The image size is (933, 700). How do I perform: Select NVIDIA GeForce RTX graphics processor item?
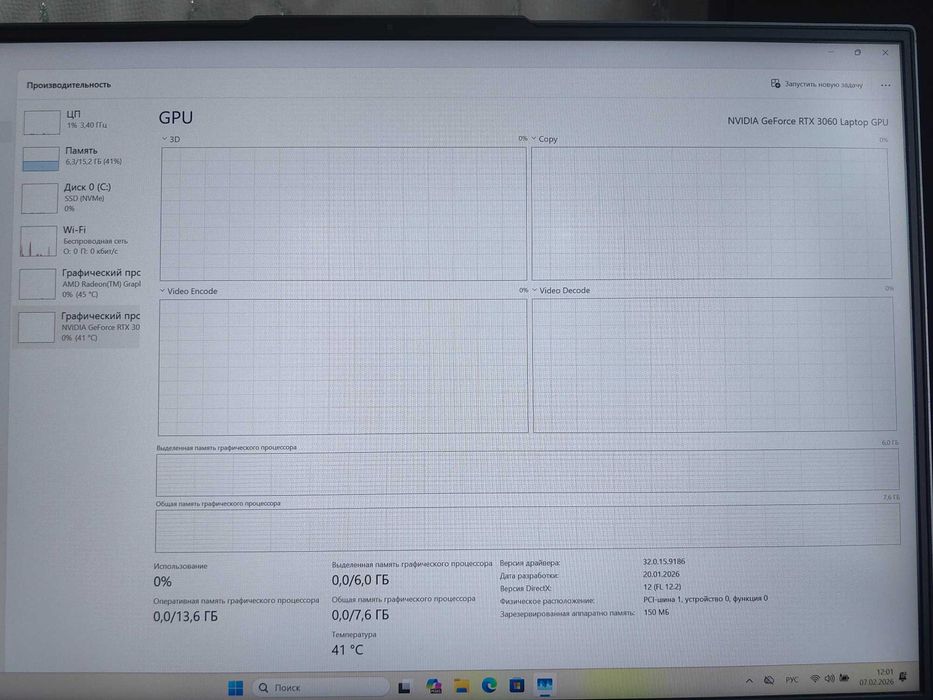click(x=77, y=326)
